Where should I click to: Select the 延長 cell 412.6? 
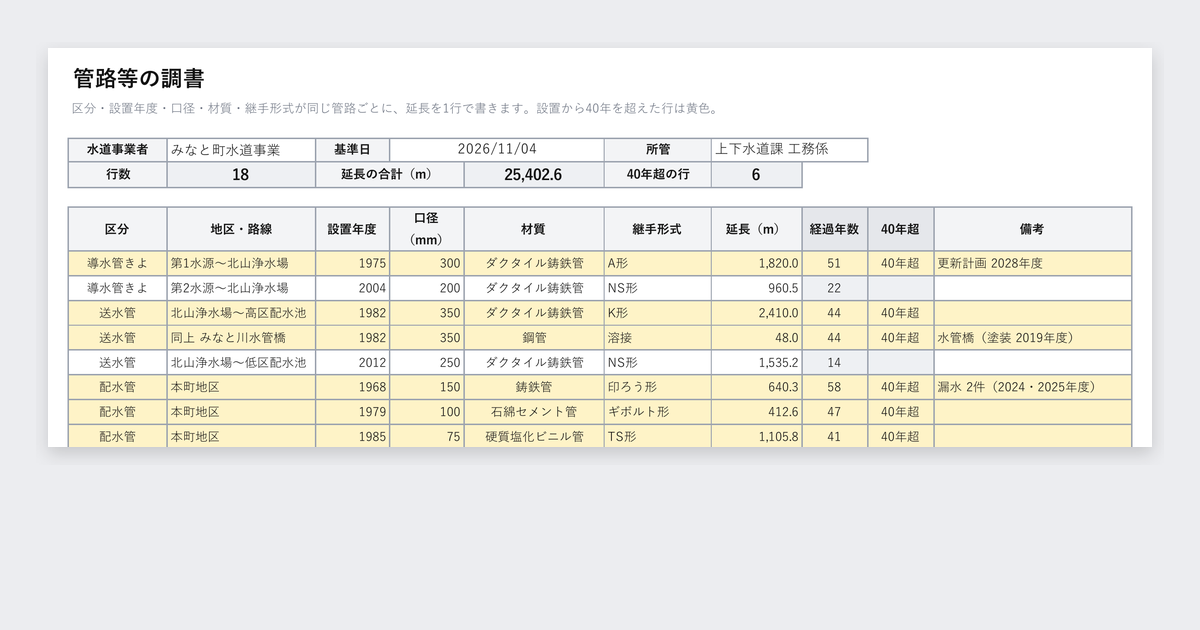(x=757, y=412)
